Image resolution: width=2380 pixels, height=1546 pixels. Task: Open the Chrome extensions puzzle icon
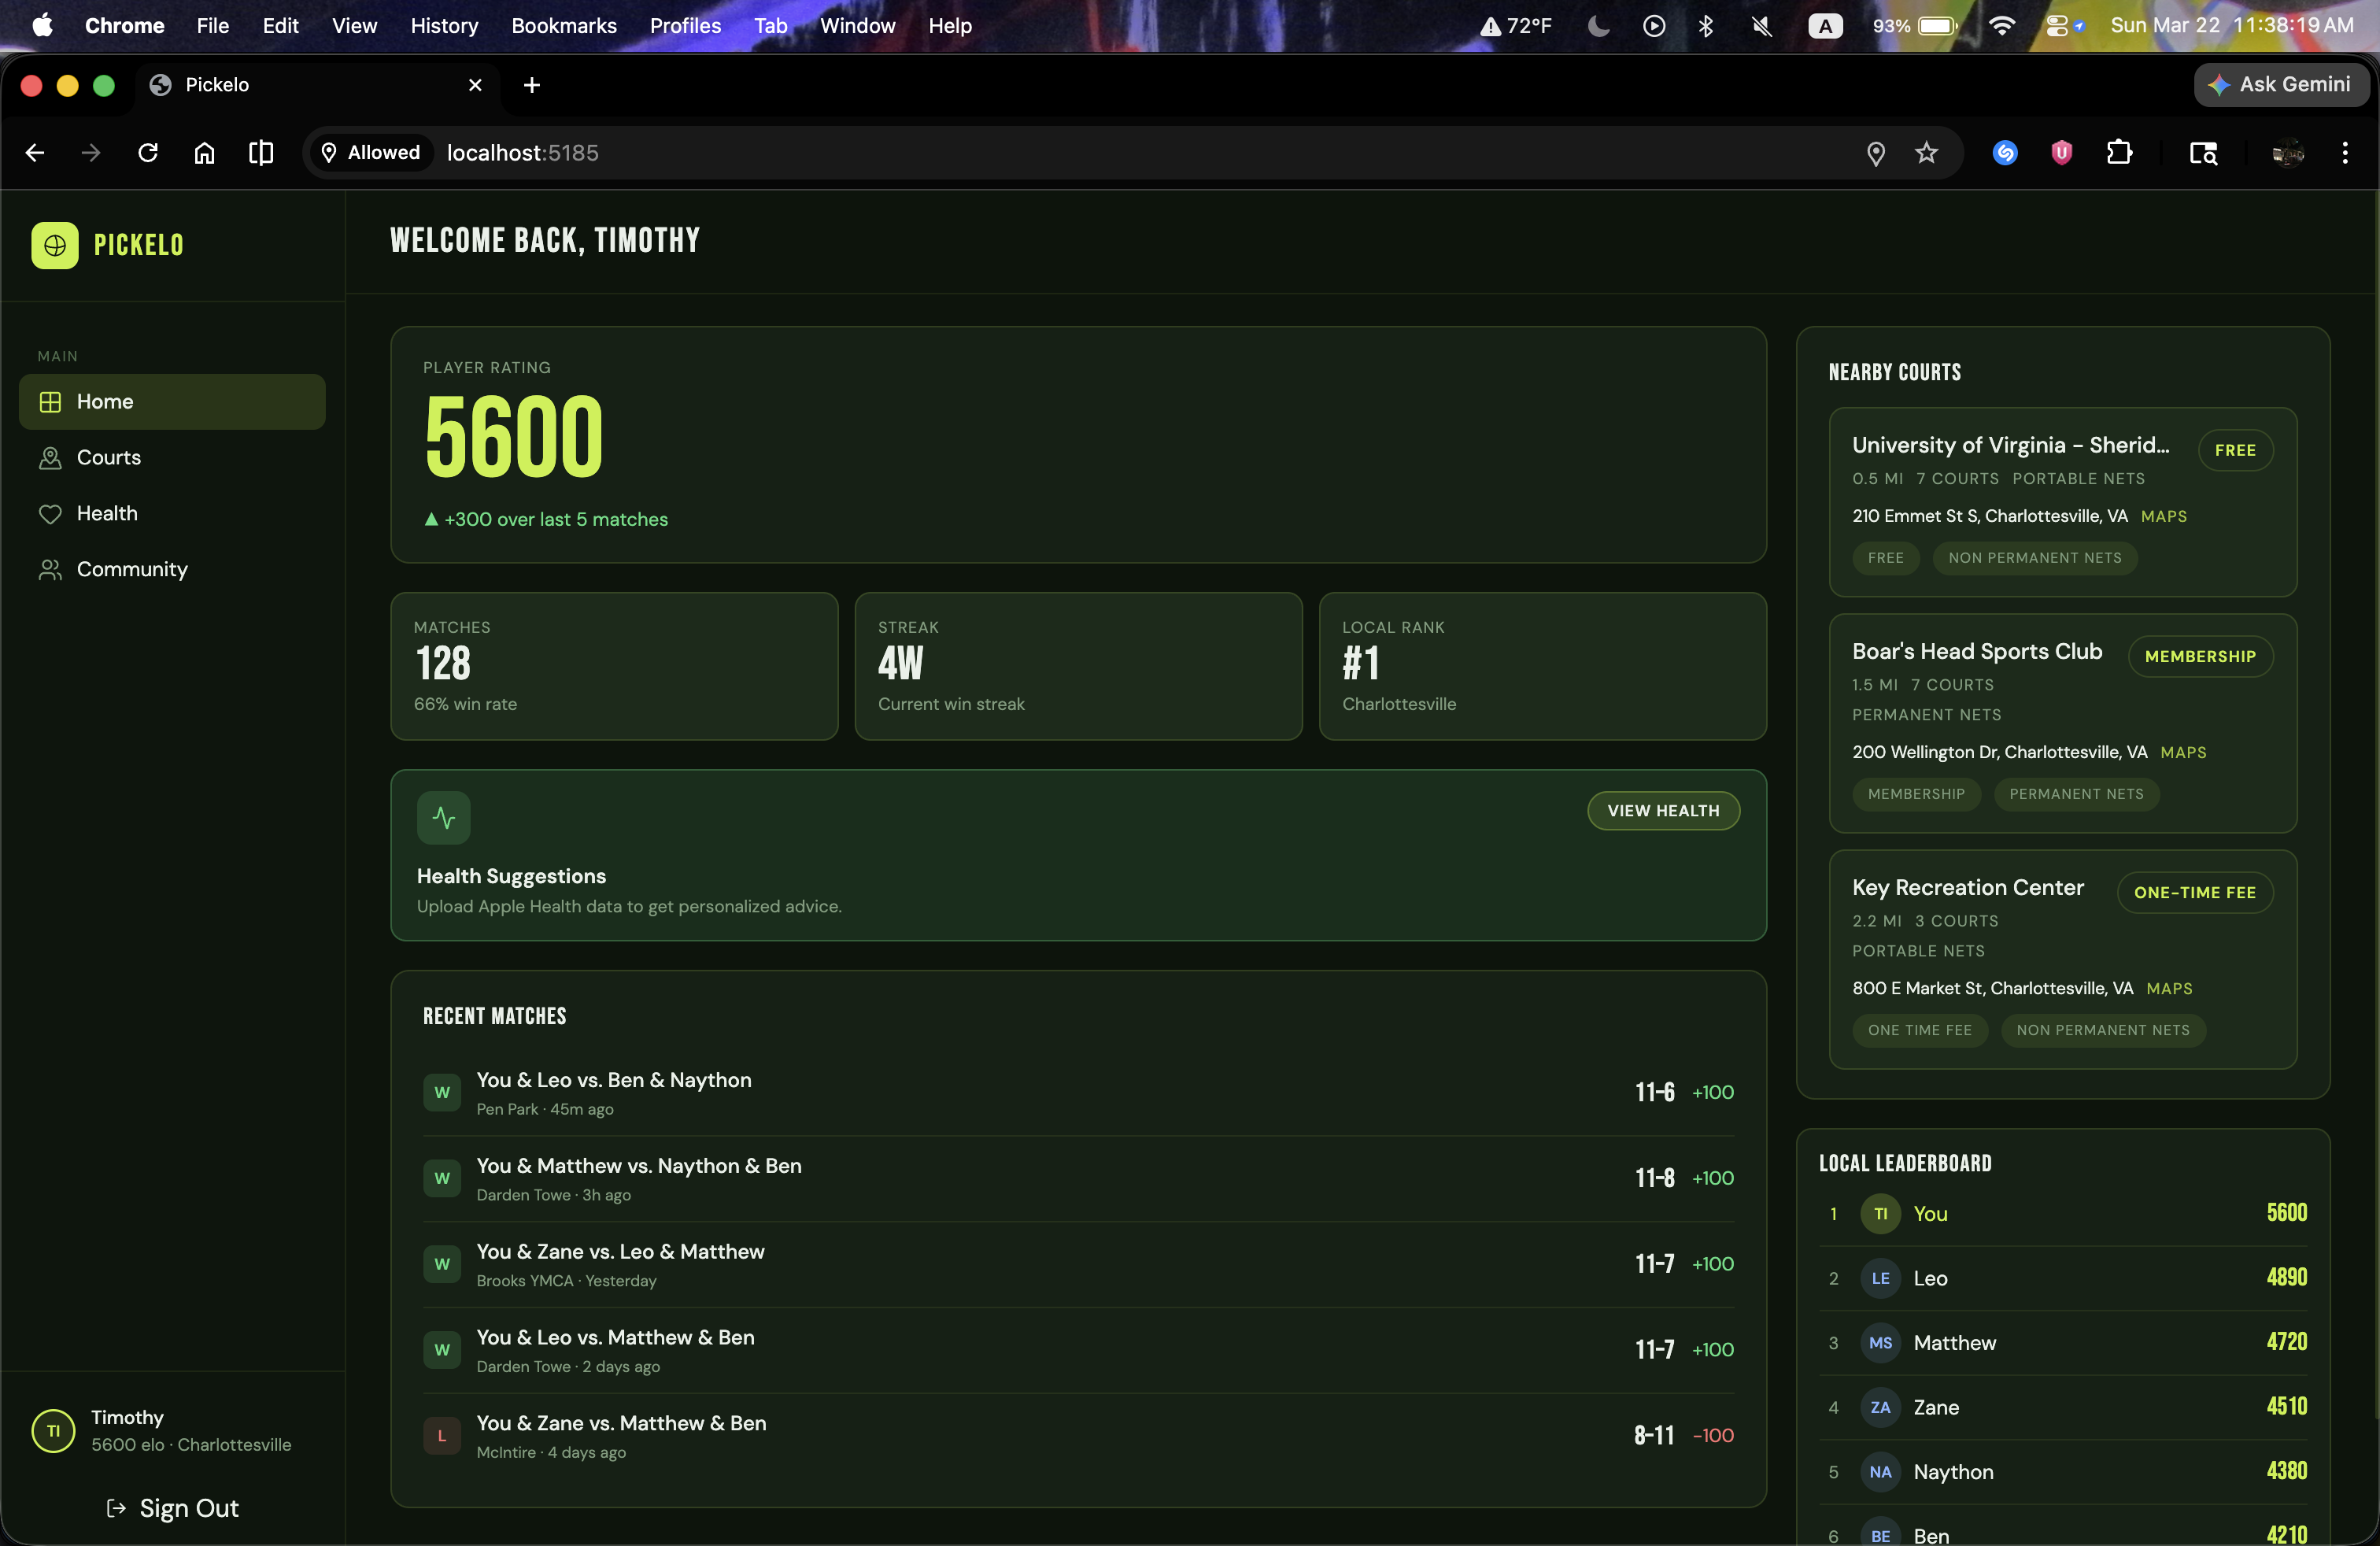[x=2118, y=153]
